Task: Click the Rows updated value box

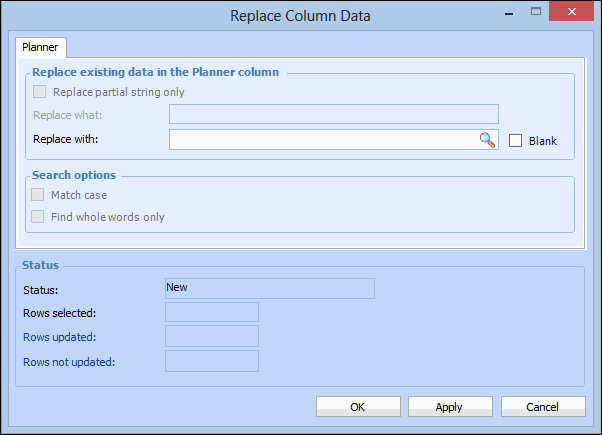Action: click(211, 336)
